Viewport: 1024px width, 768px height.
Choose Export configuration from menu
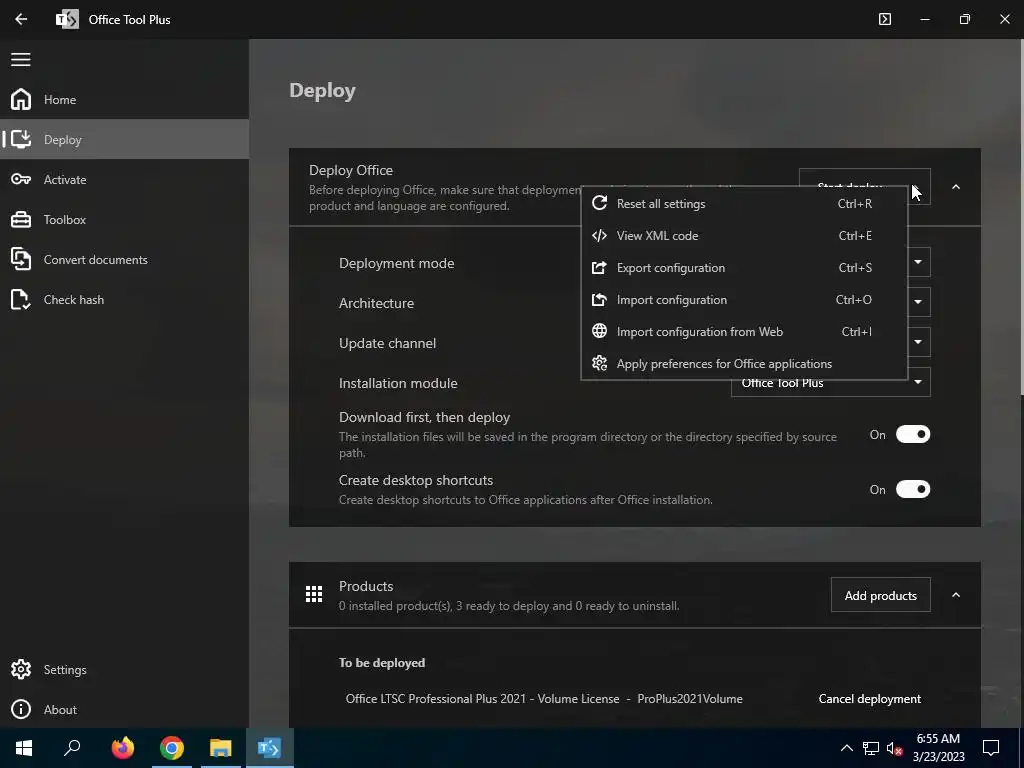click(x=744, y=267)
